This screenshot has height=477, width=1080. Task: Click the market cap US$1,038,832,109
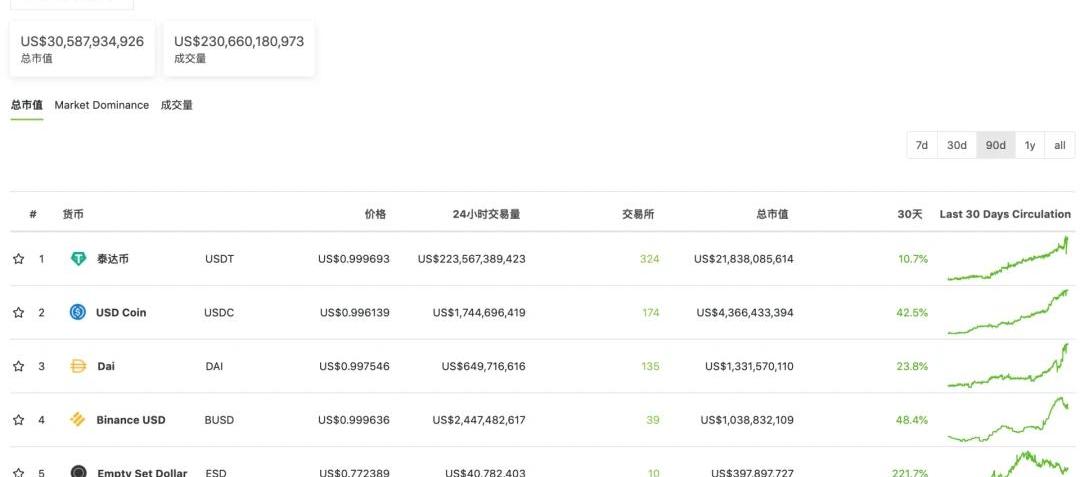click(x=747, y=420)
